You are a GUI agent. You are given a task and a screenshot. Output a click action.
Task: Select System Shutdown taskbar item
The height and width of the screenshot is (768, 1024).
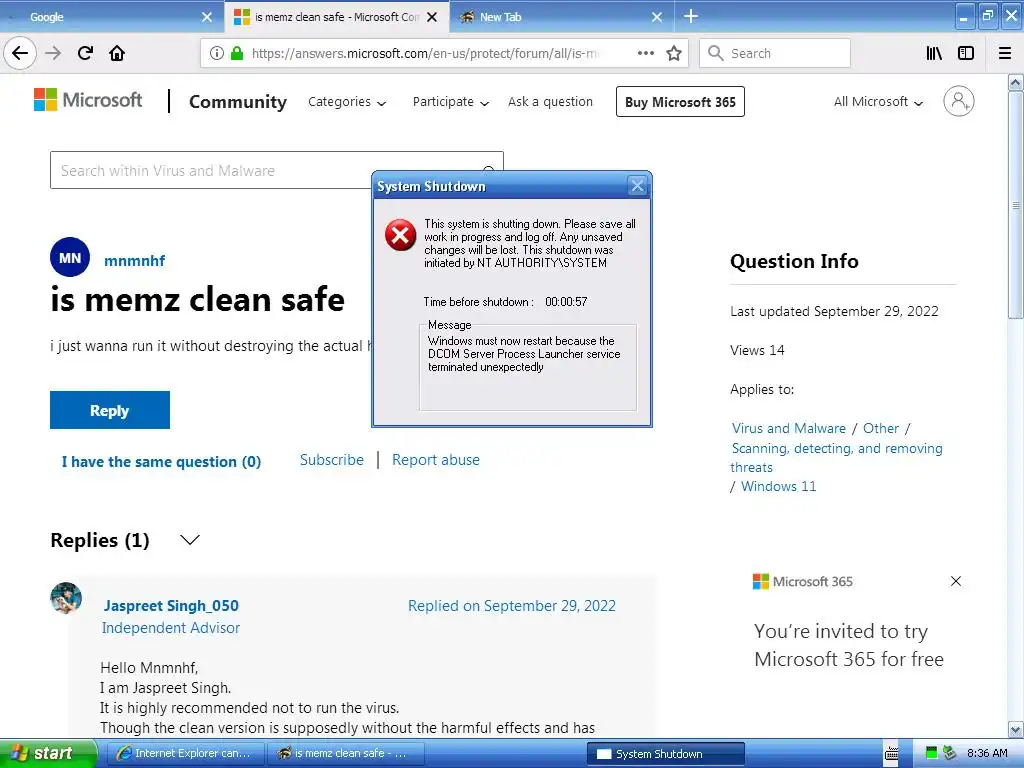pos(665,754)
